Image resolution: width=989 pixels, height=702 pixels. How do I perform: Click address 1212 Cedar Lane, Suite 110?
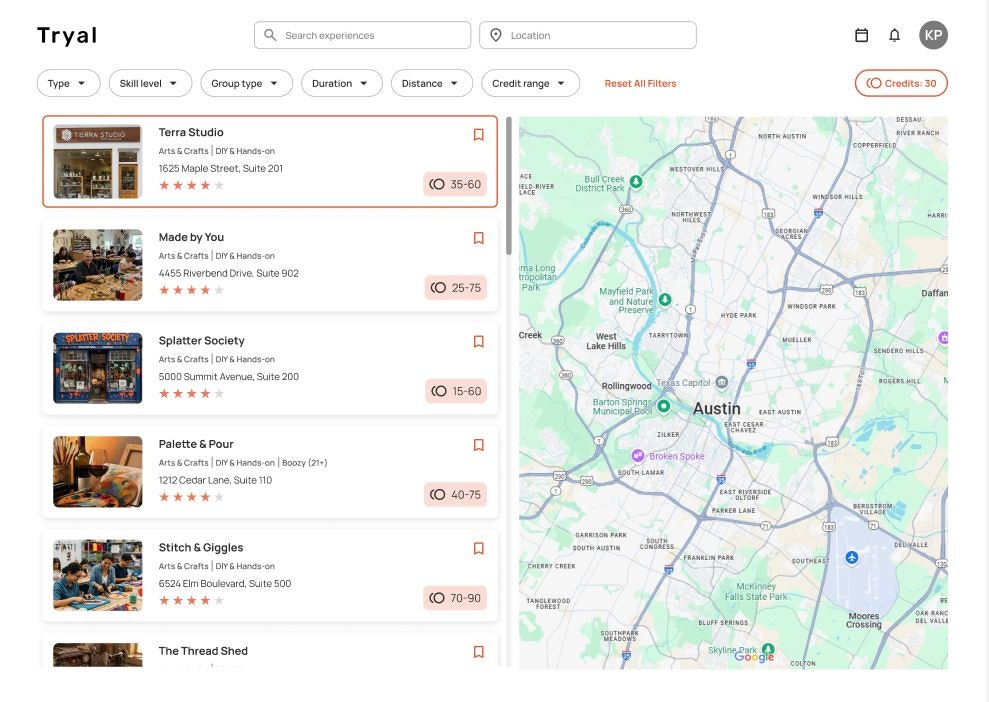coord(215,480)
